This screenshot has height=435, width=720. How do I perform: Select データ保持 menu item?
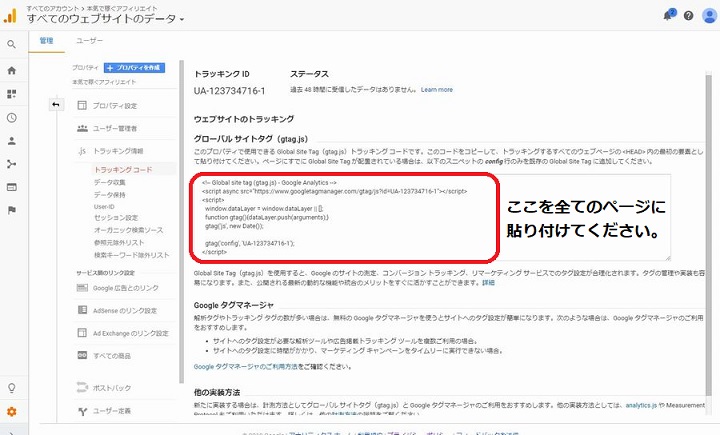point(110,195)
